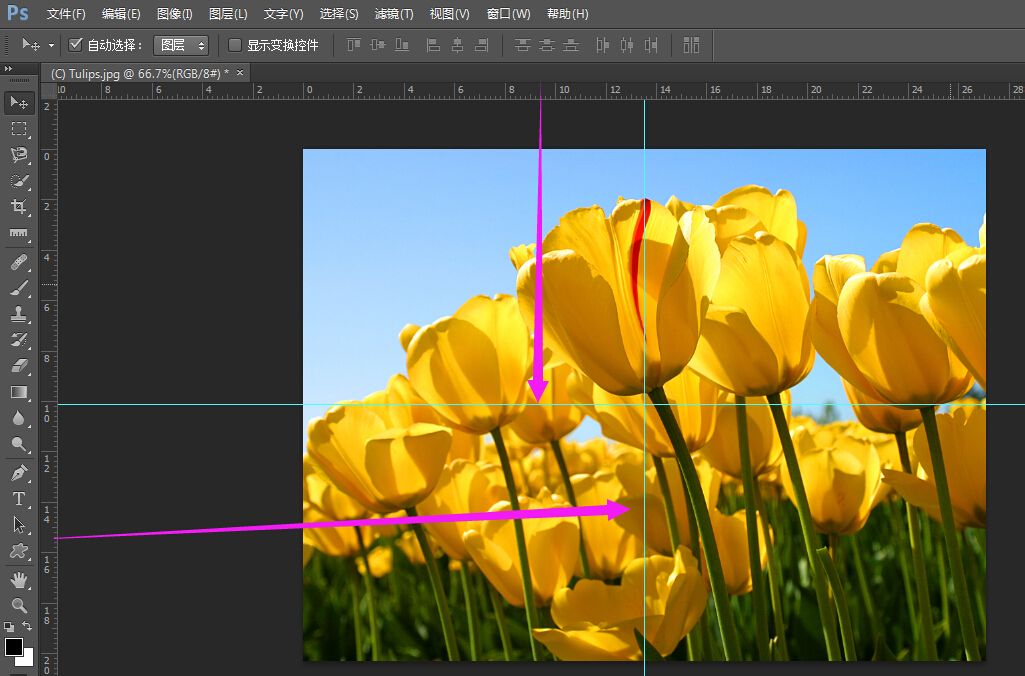
Task: Distribute top edges in options bar
Action: tap(522, 45)
